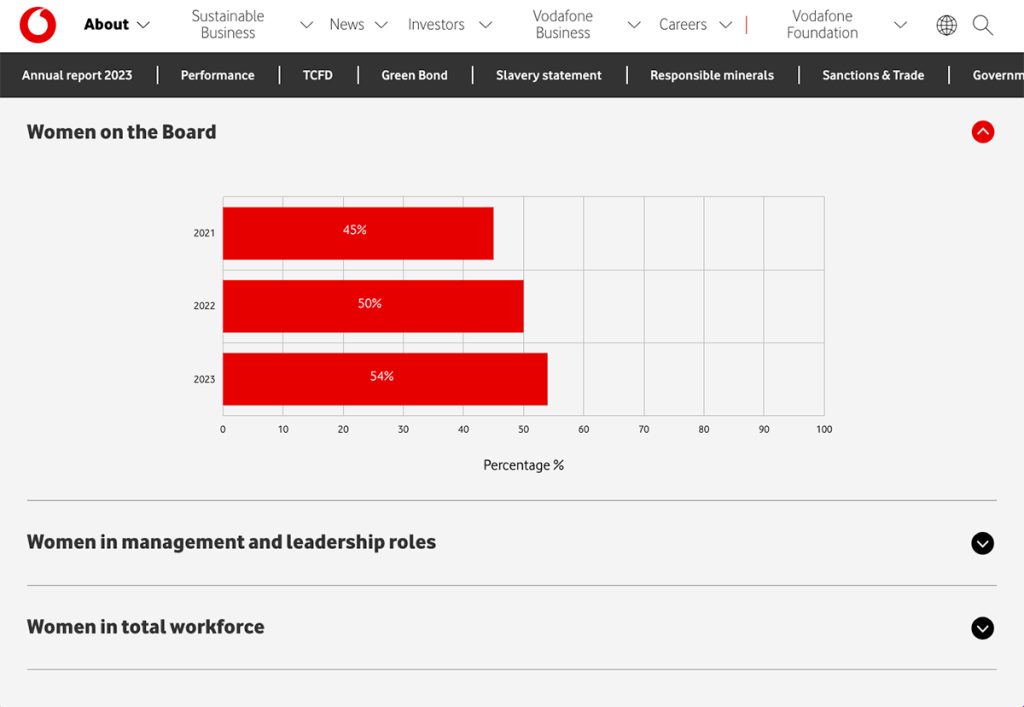
Task: Click the Vodafone logo icon
Action: [38, 25]
